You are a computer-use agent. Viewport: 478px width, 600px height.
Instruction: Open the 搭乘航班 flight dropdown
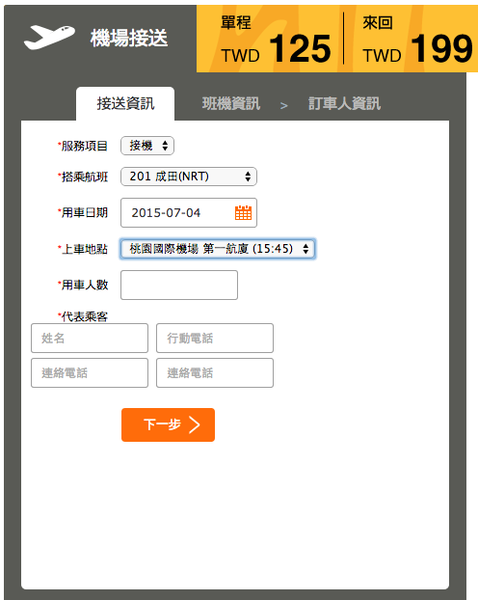click(x=189, y=176)
